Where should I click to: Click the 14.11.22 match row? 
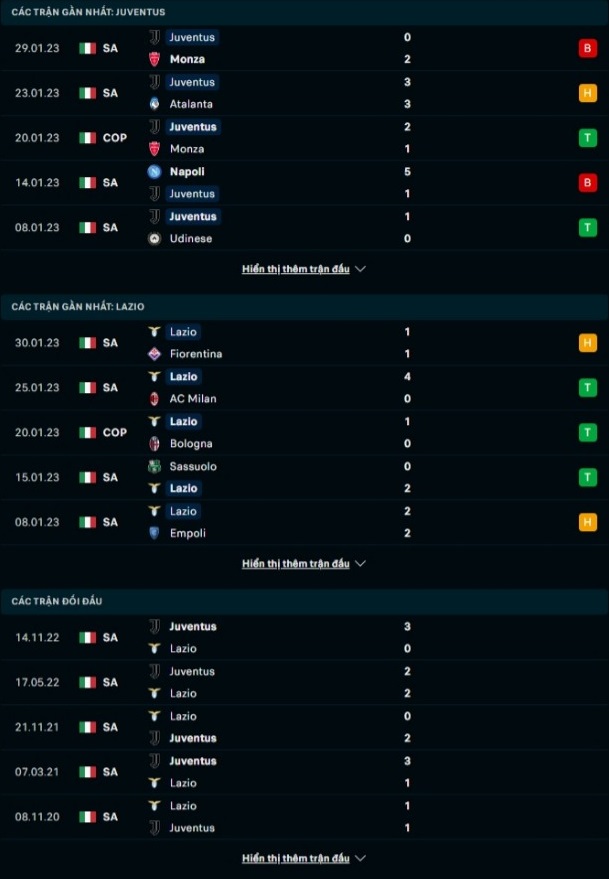[300, 637]
